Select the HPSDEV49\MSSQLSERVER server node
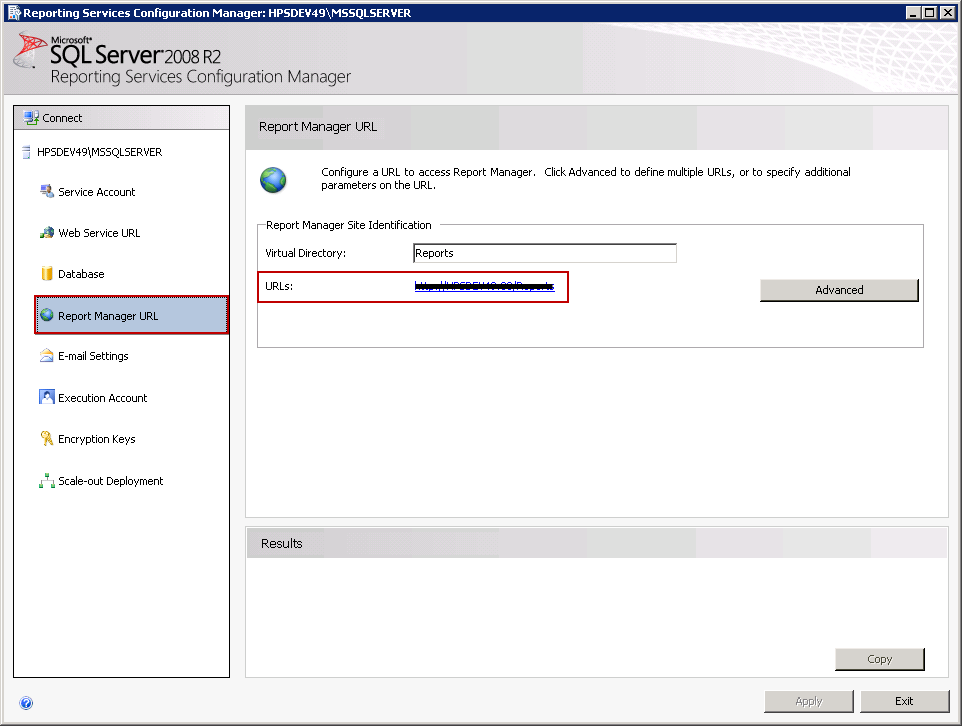Viewport: 962px width, 726px height. 99,152
